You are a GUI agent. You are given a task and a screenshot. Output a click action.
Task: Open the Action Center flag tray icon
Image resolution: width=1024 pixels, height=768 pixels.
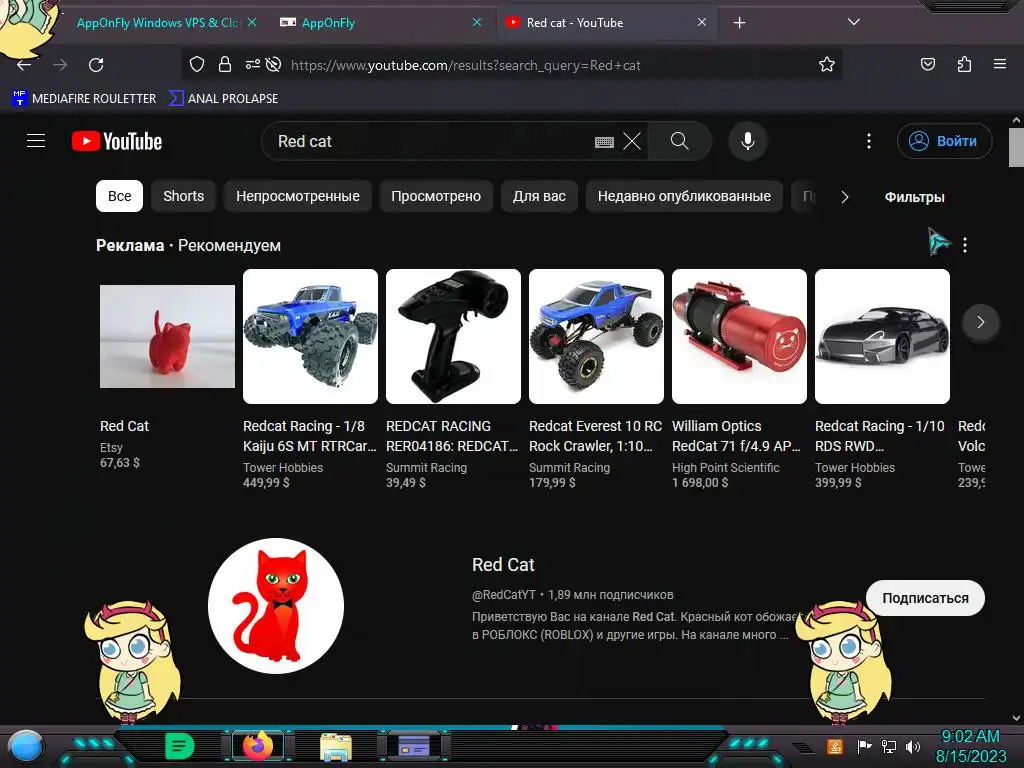[865, 746]
